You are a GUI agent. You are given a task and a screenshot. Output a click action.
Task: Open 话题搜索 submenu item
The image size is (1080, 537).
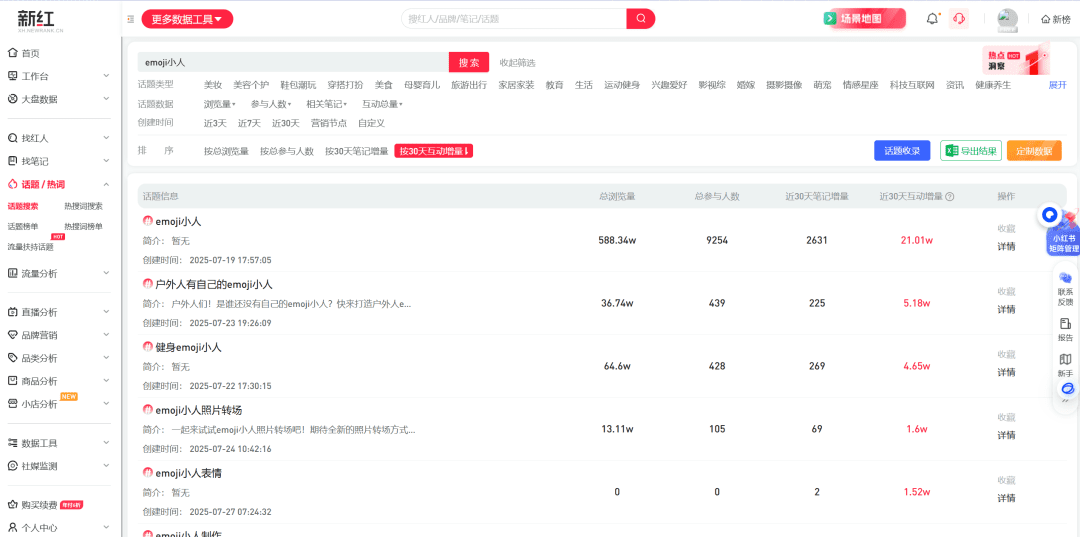click(23, 206)
